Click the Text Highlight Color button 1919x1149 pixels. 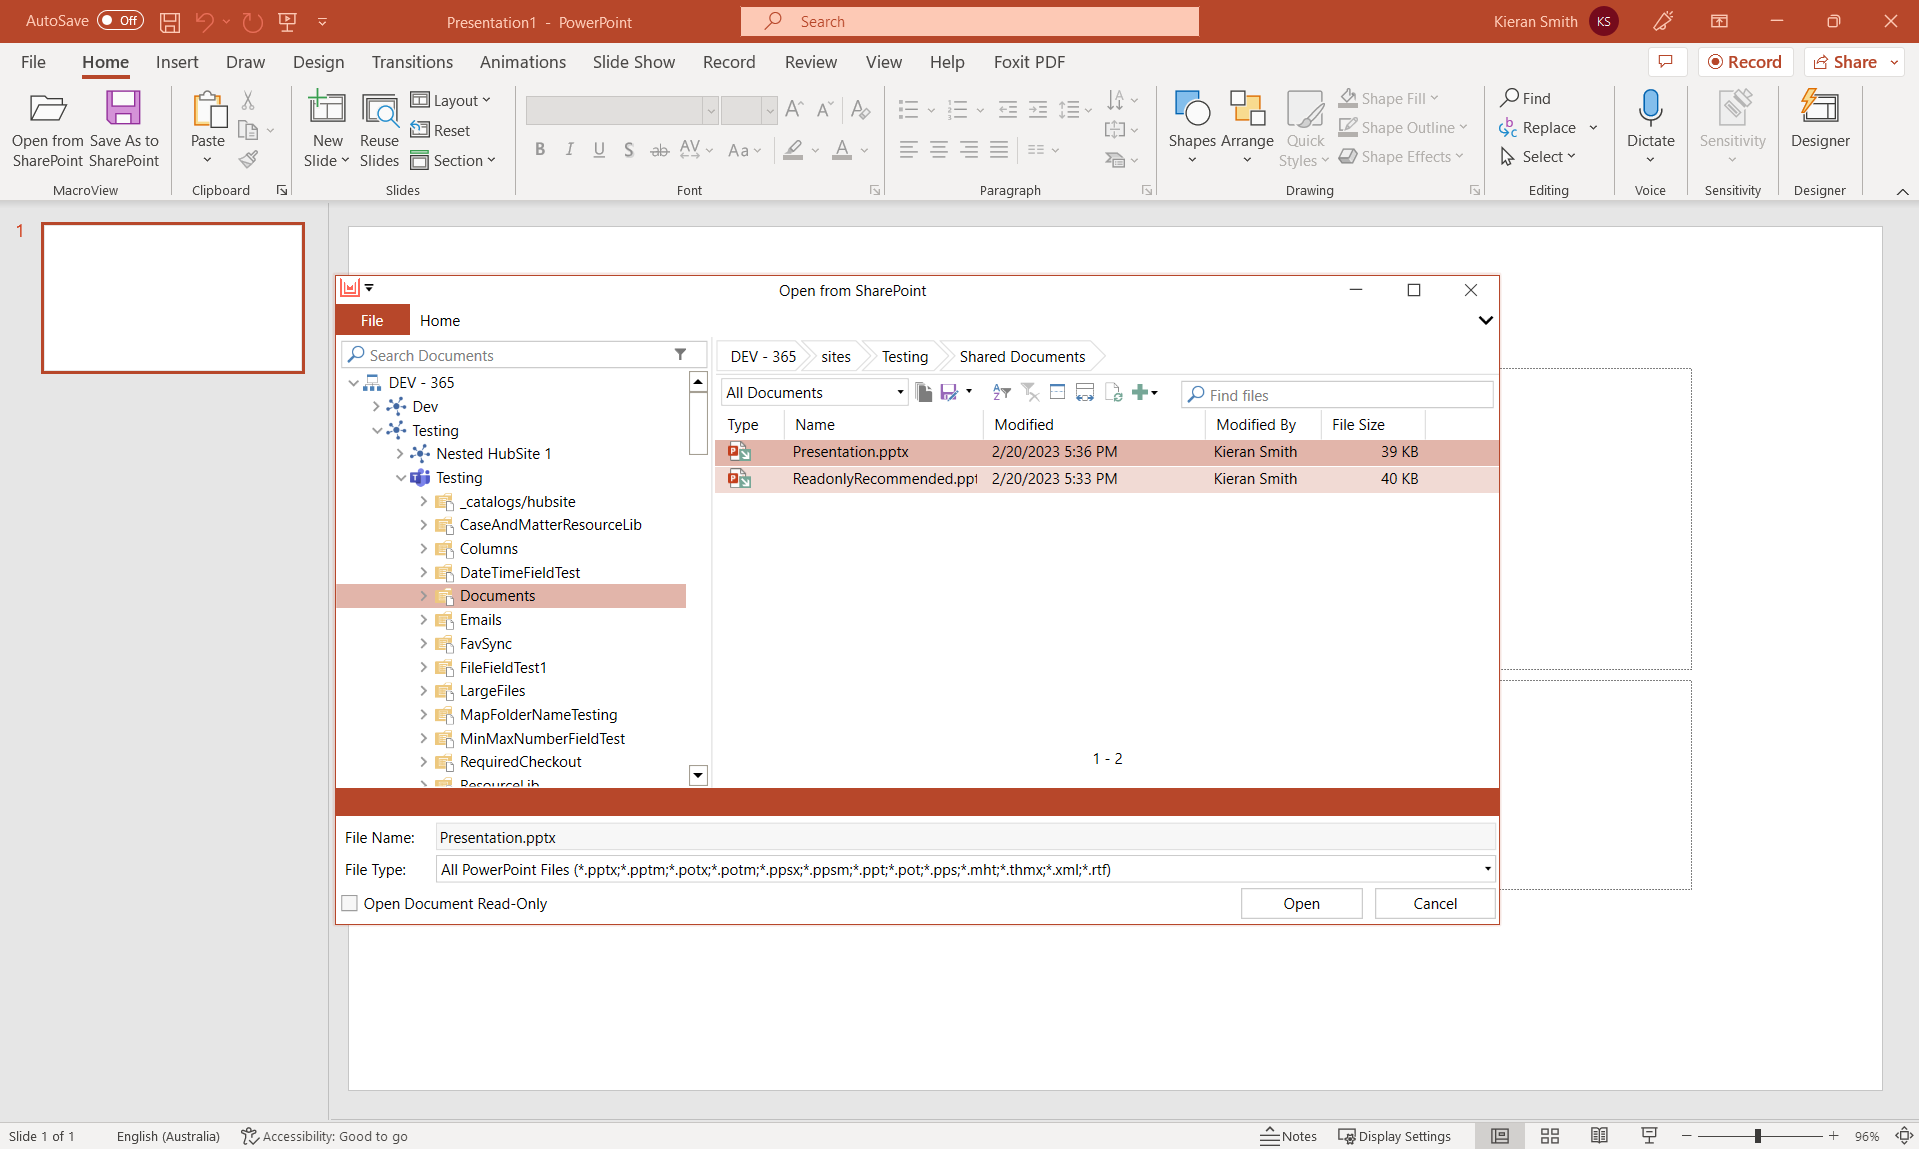click(x=793, y=150)
